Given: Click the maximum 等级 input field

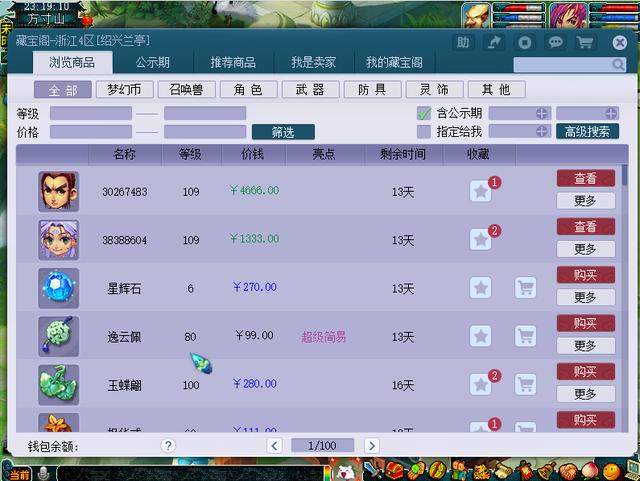Looking at the screenshot, I should tap(205, 113).
